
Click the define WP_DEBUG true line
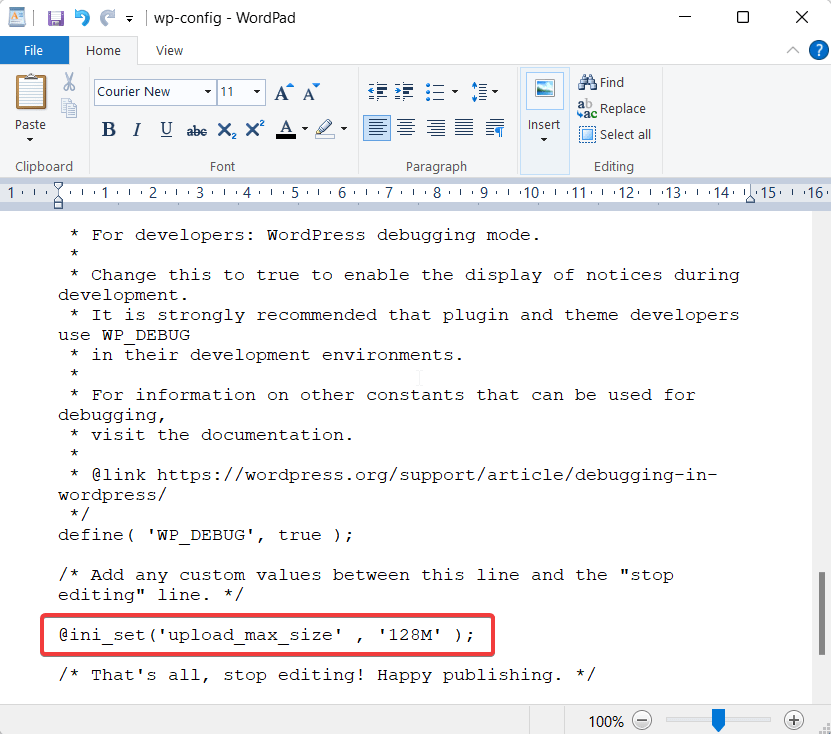[x=205, y=535]
